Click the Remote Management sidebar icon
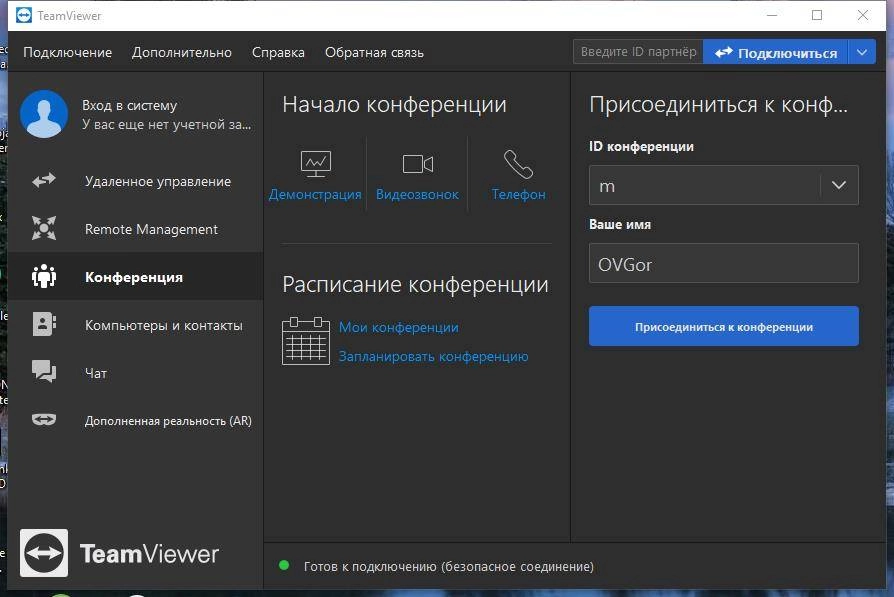This screenshot has height=597, width=894. coord(44,228)
